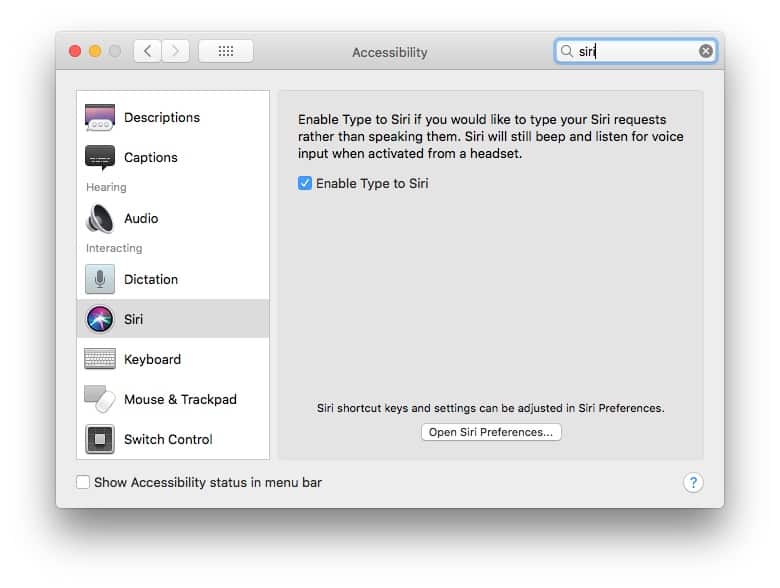This screenshot has height=588, width=780.
Task: Open the Audio speaker icon
Action: [x=100, y=219]
